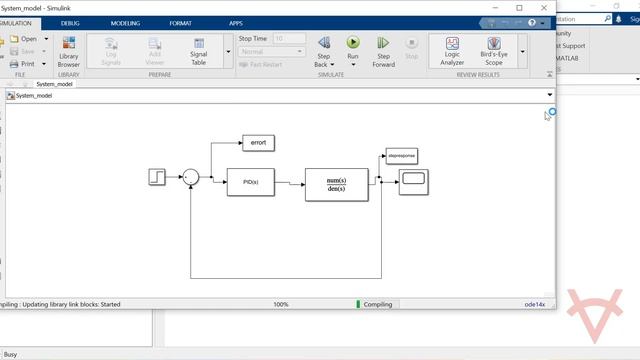Expand the Open dropdown arrow
640x360 pixels.
click(46, 39)
